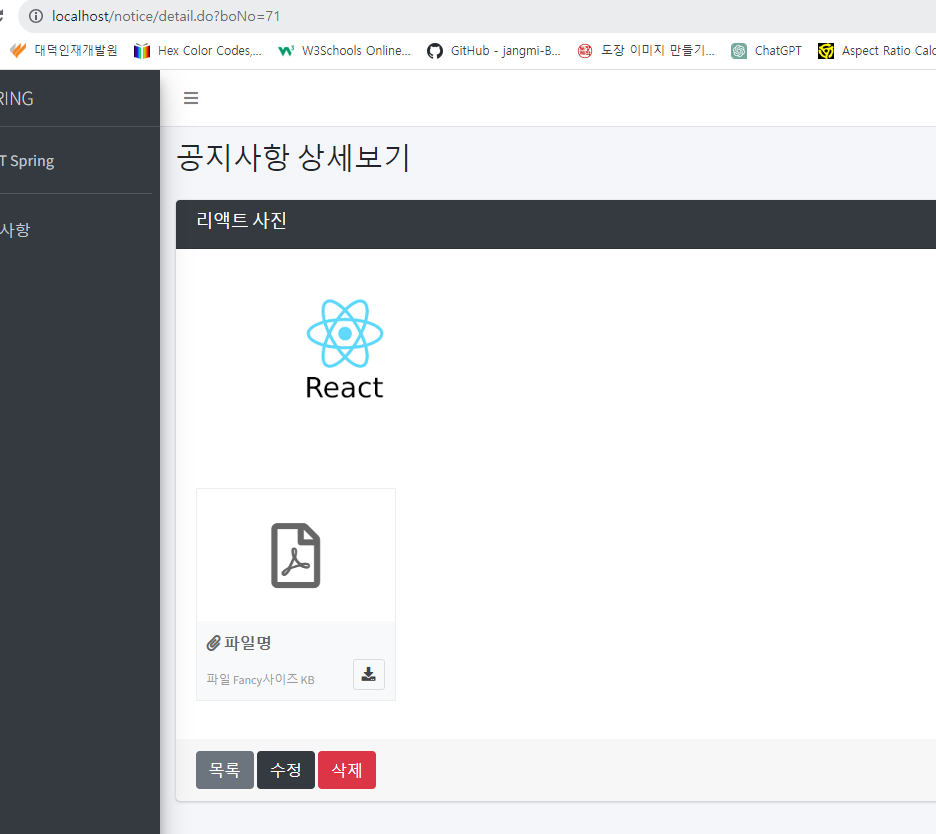Open the 도장 이미지 만들기 bookmark
The width and height of the screenshot is (936, 834).
pos(646,51)
